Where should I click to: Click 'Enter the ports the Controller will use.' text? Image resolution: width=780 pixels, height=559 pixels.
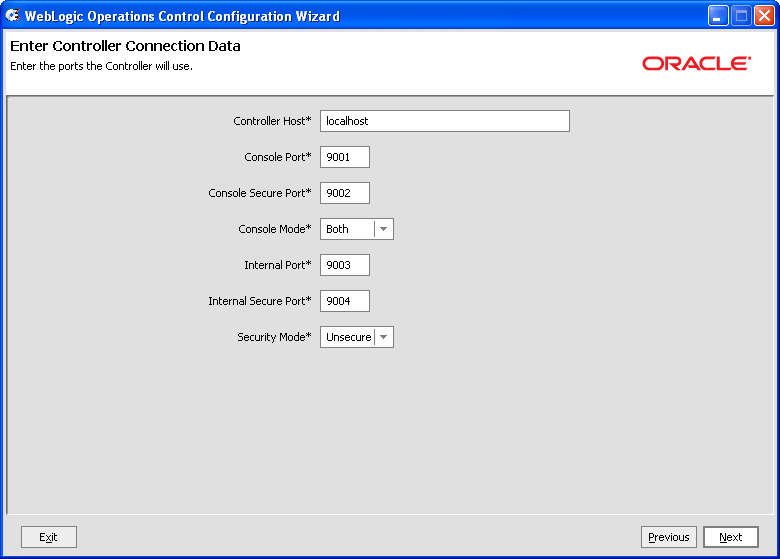tap(101, 66)
